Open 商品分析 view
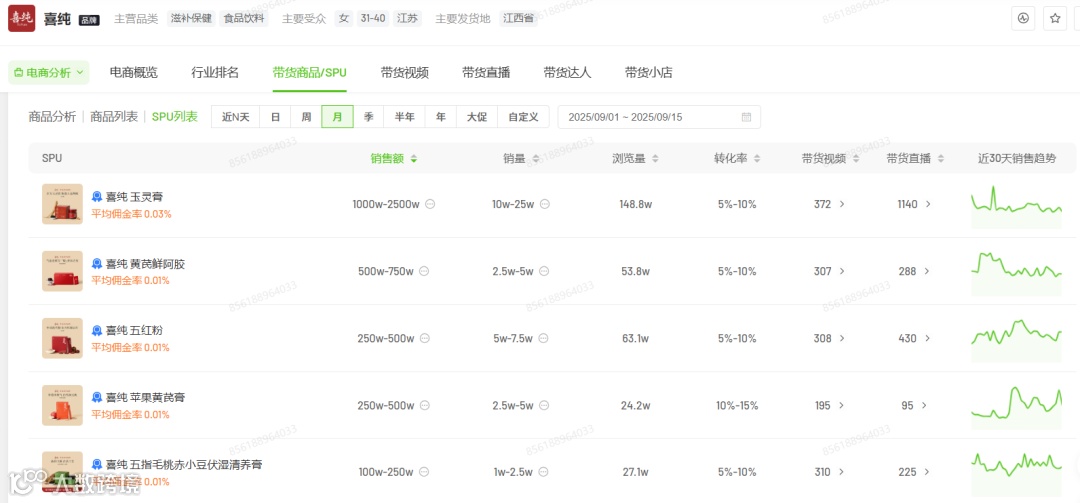This screenshot has height=503, width=1080. point(52,117)
